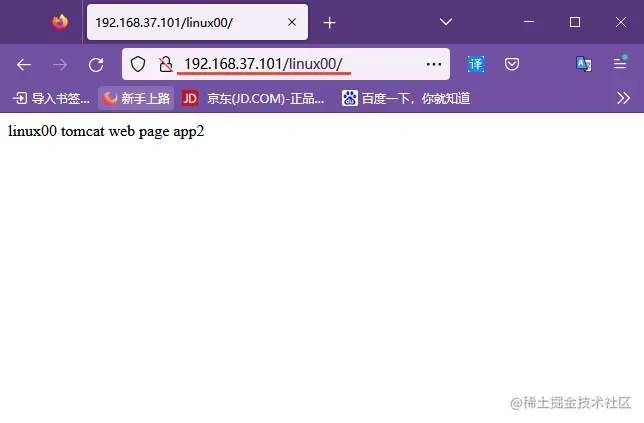Open 京东(JD.COM) bookmark
The height and width of the screenshot is (423, 644).
pos(253,99)
